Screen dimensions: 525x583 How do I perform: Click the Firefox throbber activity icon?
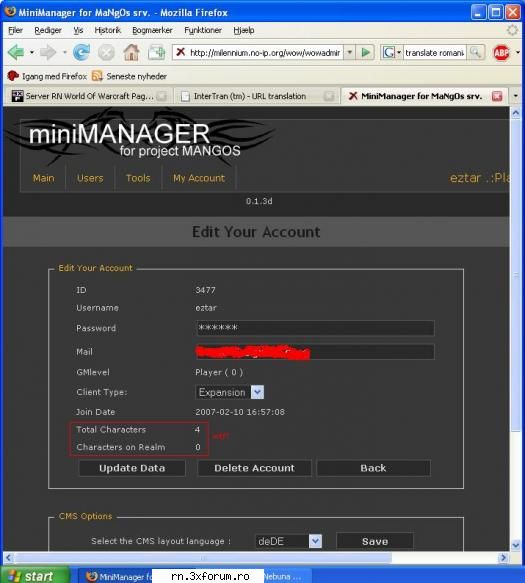pos(512,30)
